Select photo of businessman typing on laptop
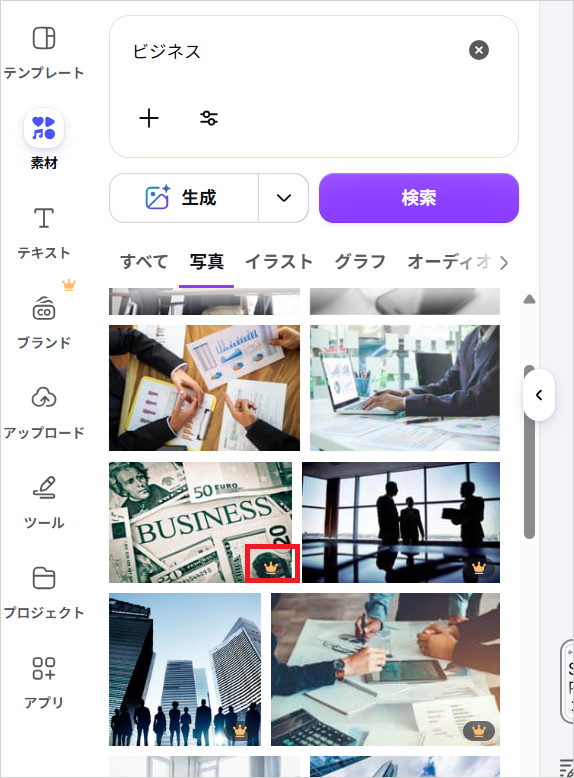This screenshot has height=778, width=574. tap(405, 388)
